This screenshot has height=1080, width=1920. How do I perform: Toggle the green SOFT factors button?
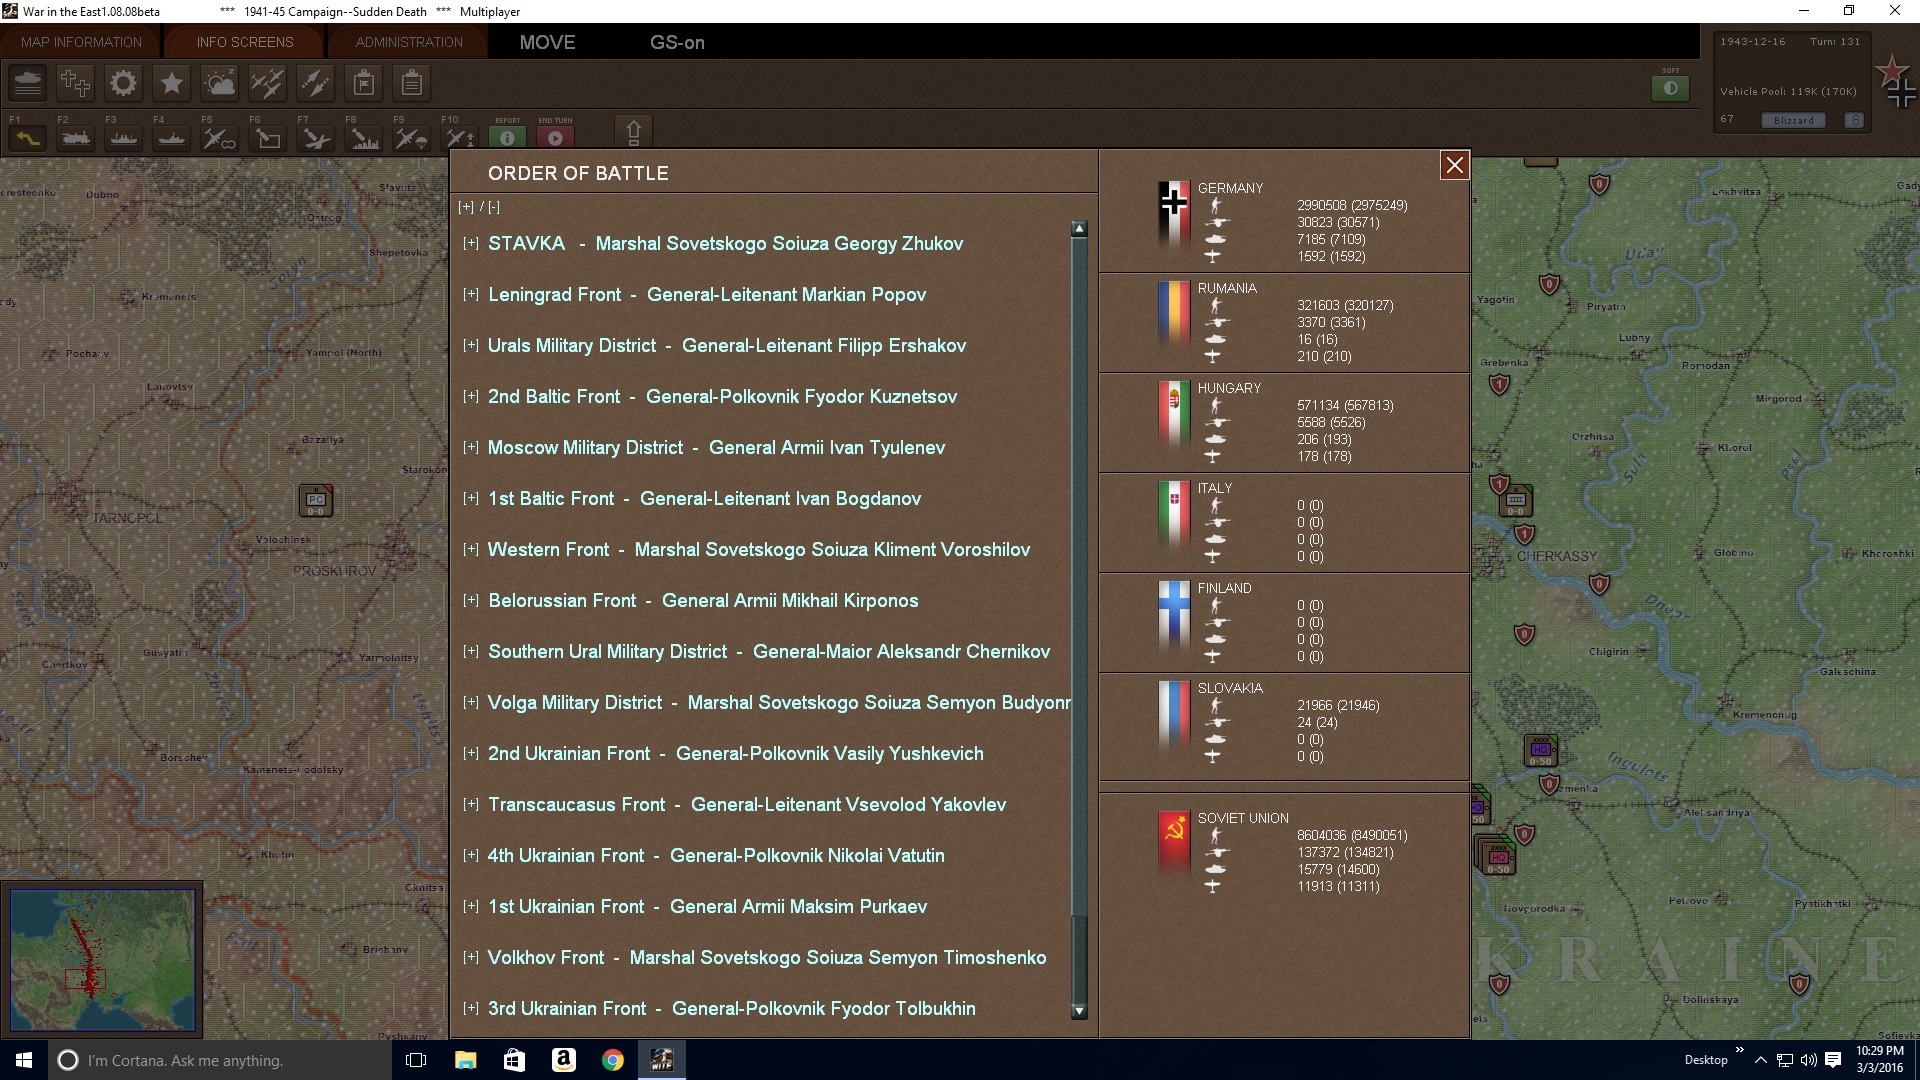1671,88
